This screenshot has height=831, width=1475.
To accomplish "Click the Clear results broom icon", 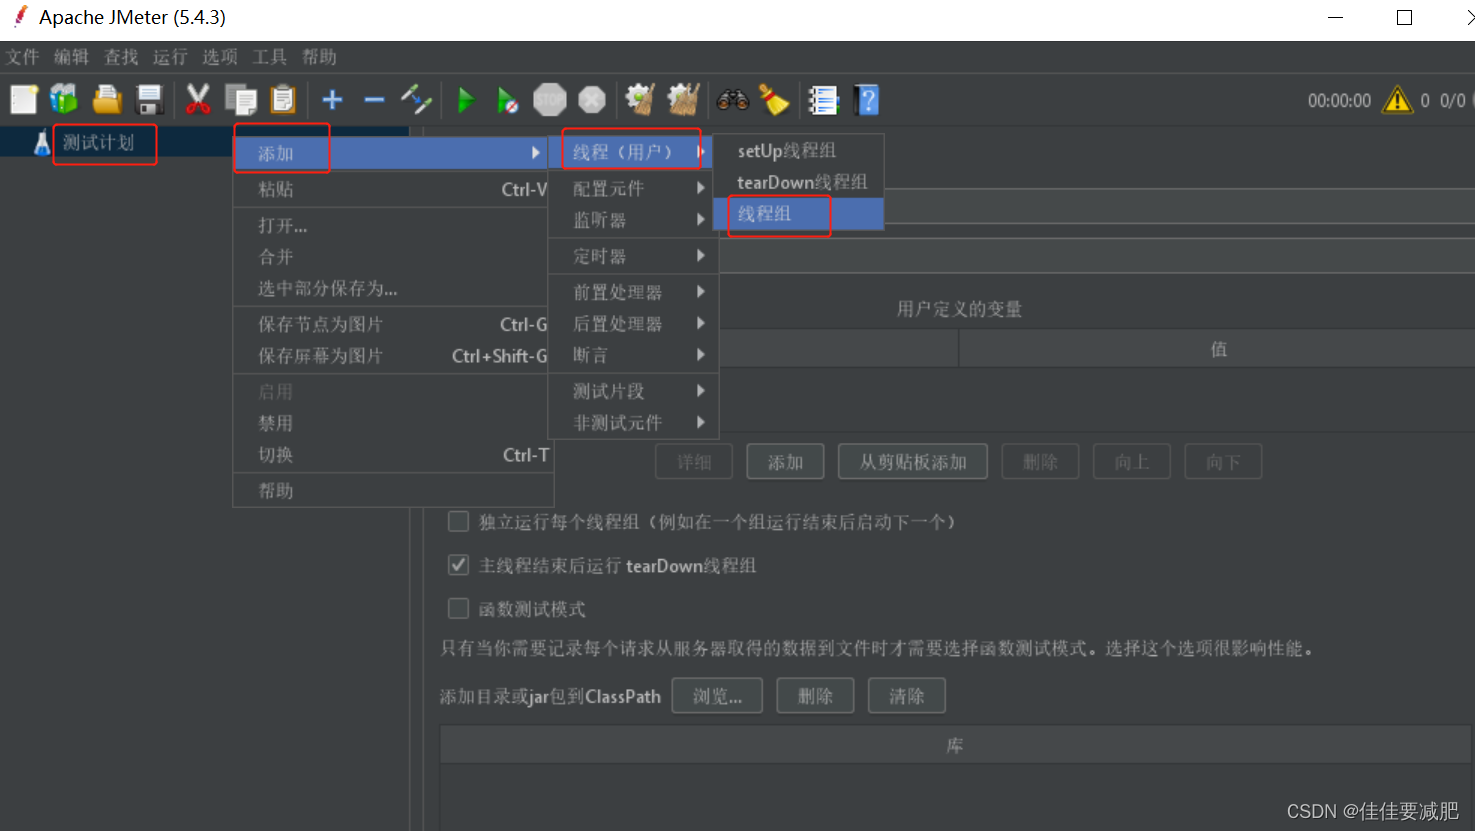I will click(x=640, y=100).
